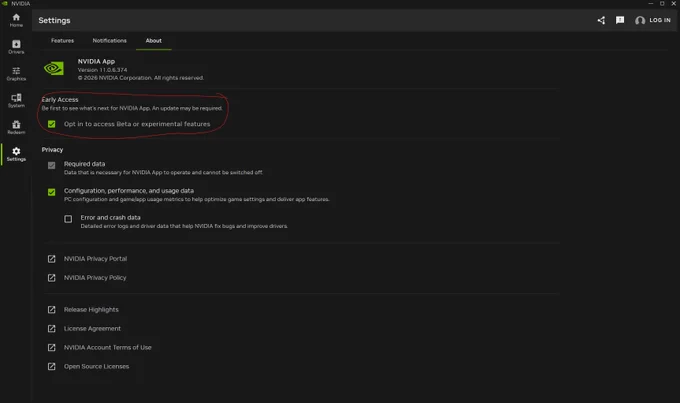Maximize the NVIDIA window
680x403 pixels.
pos(662,3)
